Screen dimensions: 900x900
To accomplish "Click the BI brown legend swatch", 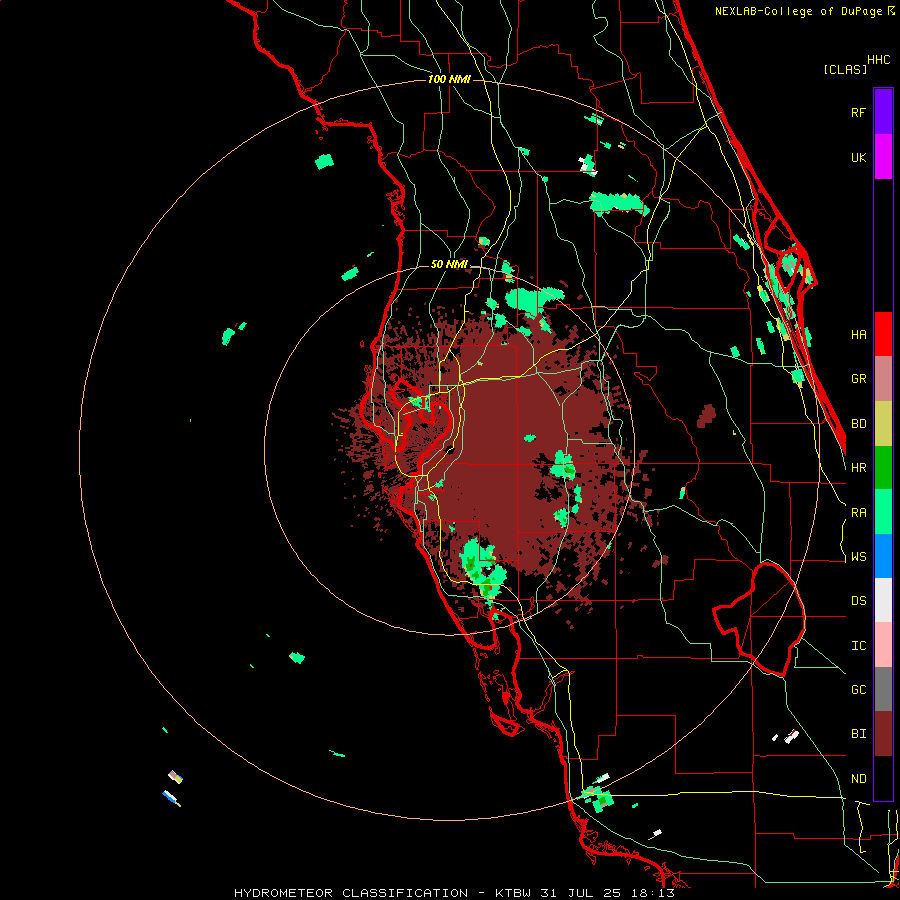I will pos(883,734).
